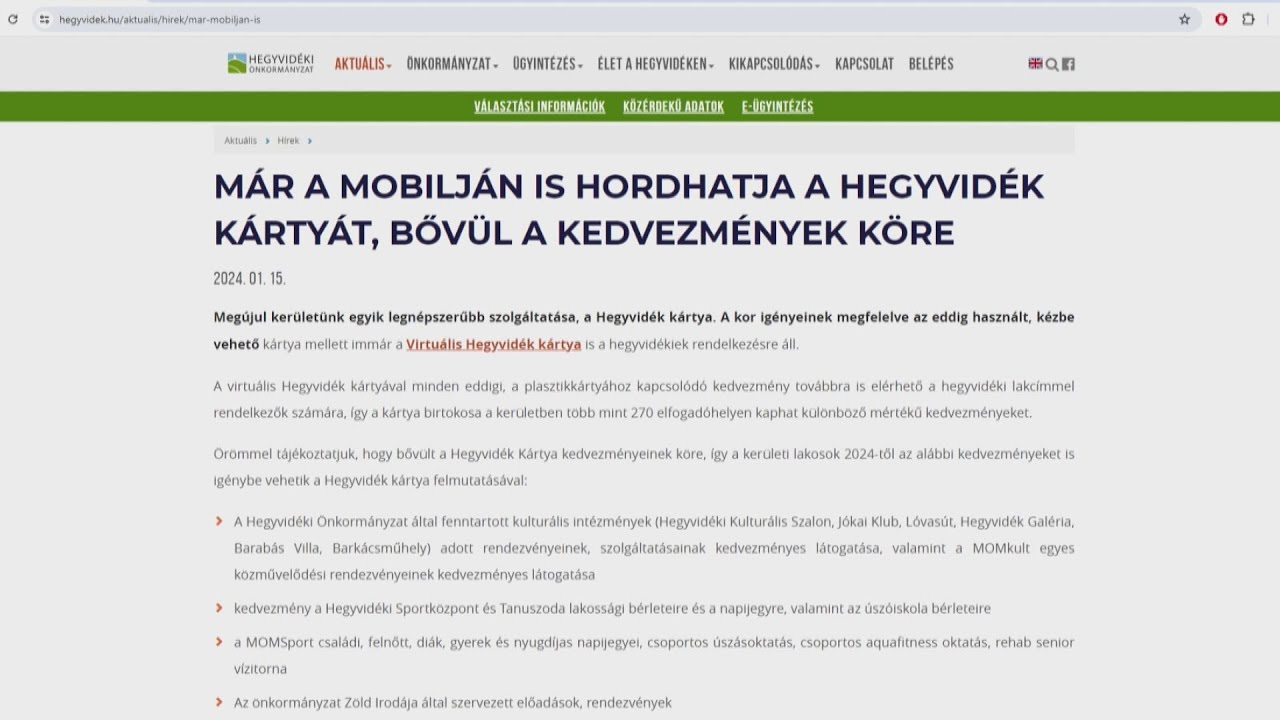Viewport: 1280px width, 720px height.
Task: Follow the Virtuális Hegyvidék kártya link
Action: (x=493, y=344)
